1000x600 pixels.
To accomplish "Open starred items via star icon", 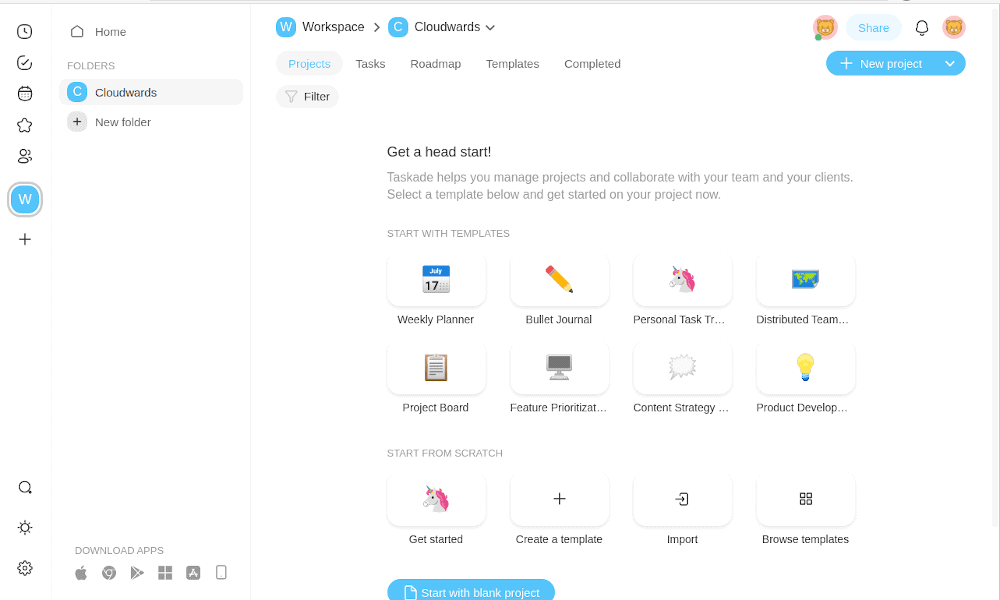I will (x=25, y=125).
